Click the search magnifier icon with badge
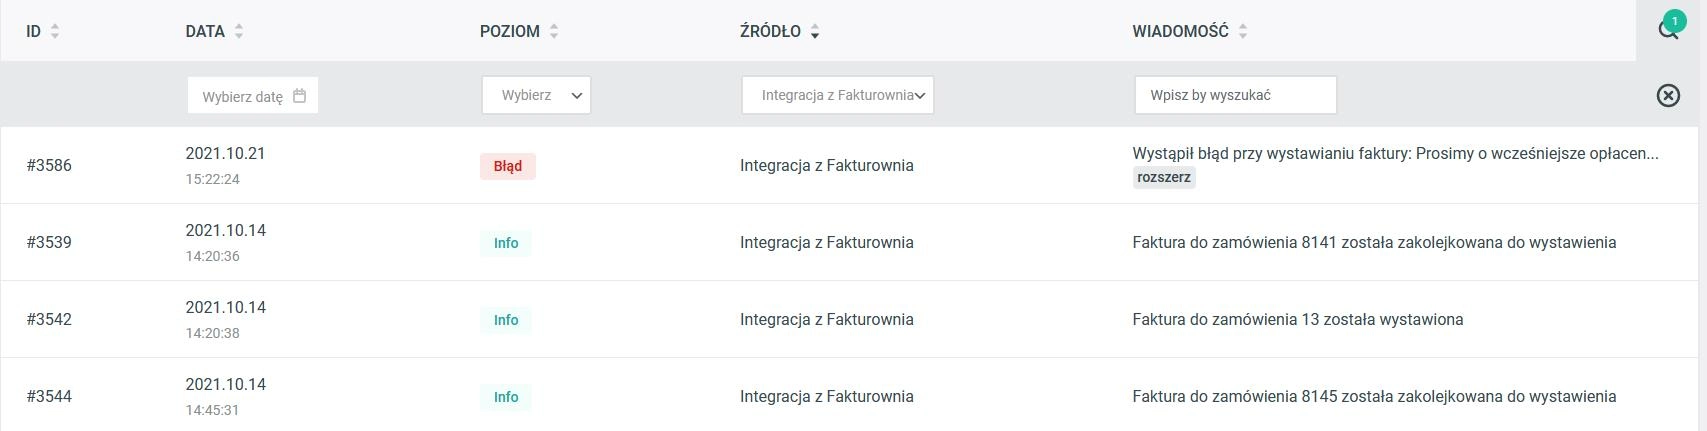 (1668, 29)
